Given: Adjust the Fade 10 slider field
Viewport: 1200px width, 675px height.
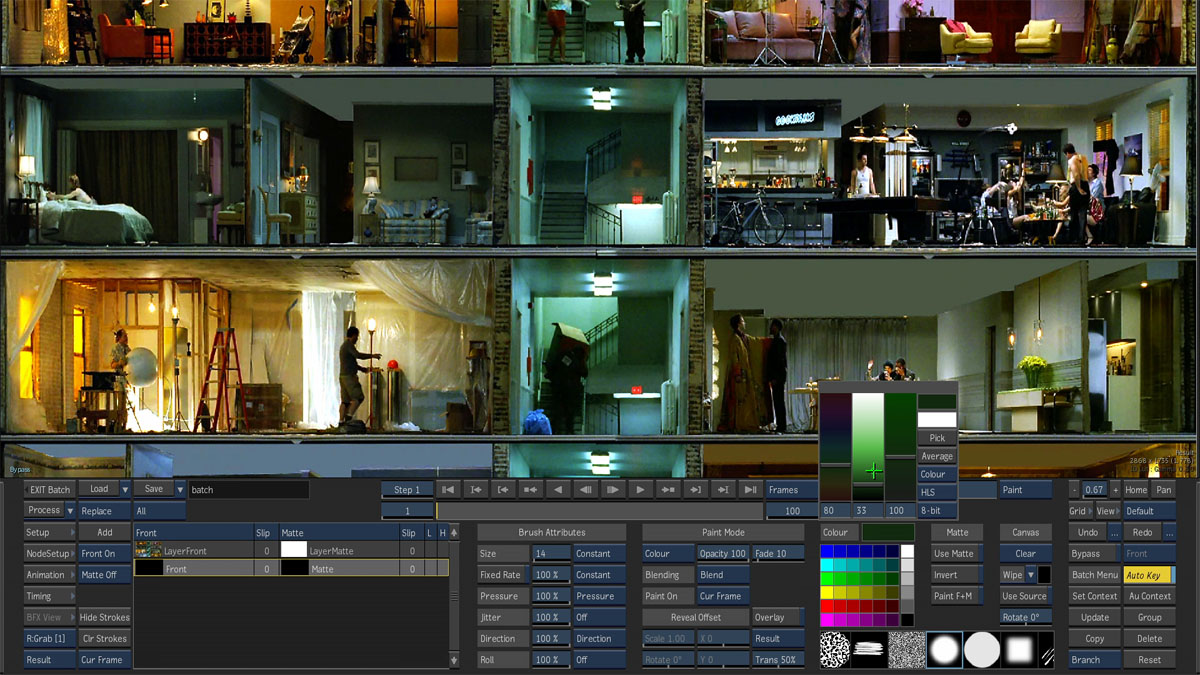Looking at the screenshot, I should coord(778,554).
